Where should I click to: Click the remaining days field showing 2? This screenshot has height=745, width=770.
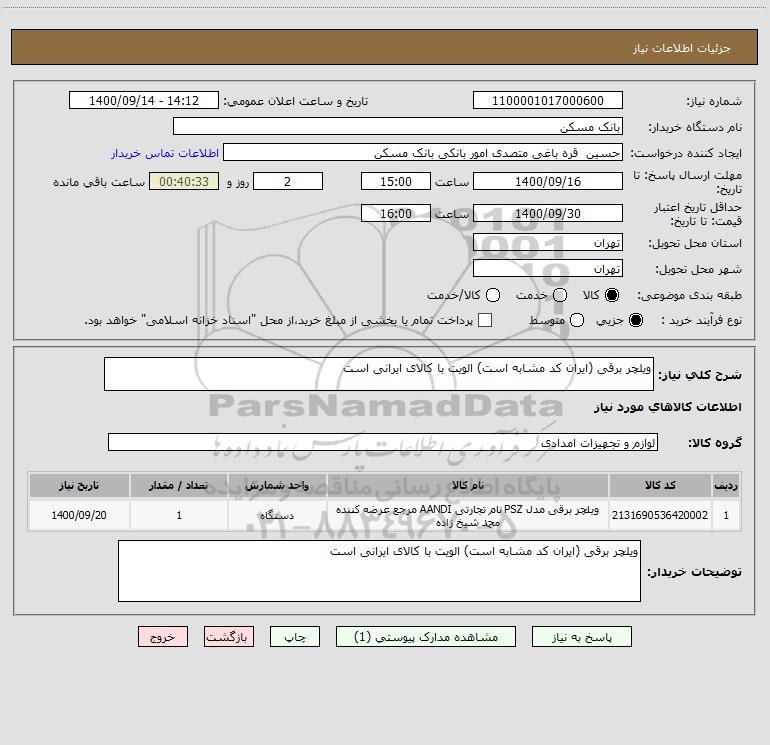coord(288,181)
